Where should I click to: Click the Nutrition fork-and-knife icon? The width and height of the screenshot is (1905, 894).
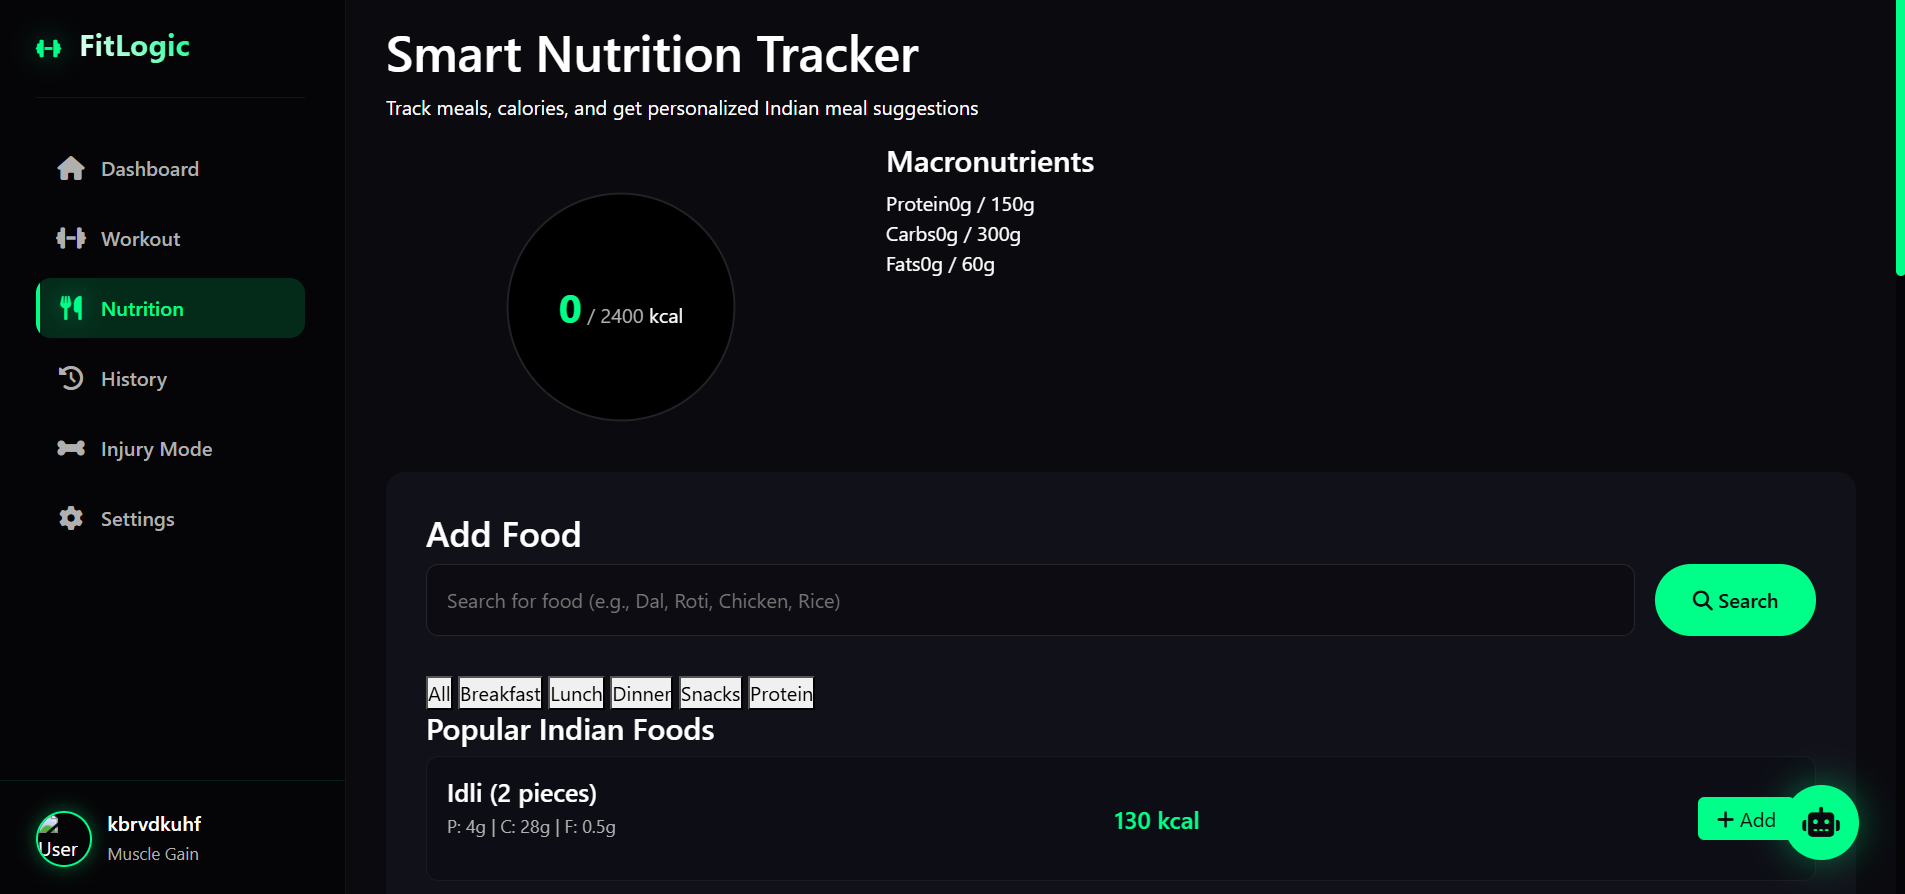pos(71,308)
